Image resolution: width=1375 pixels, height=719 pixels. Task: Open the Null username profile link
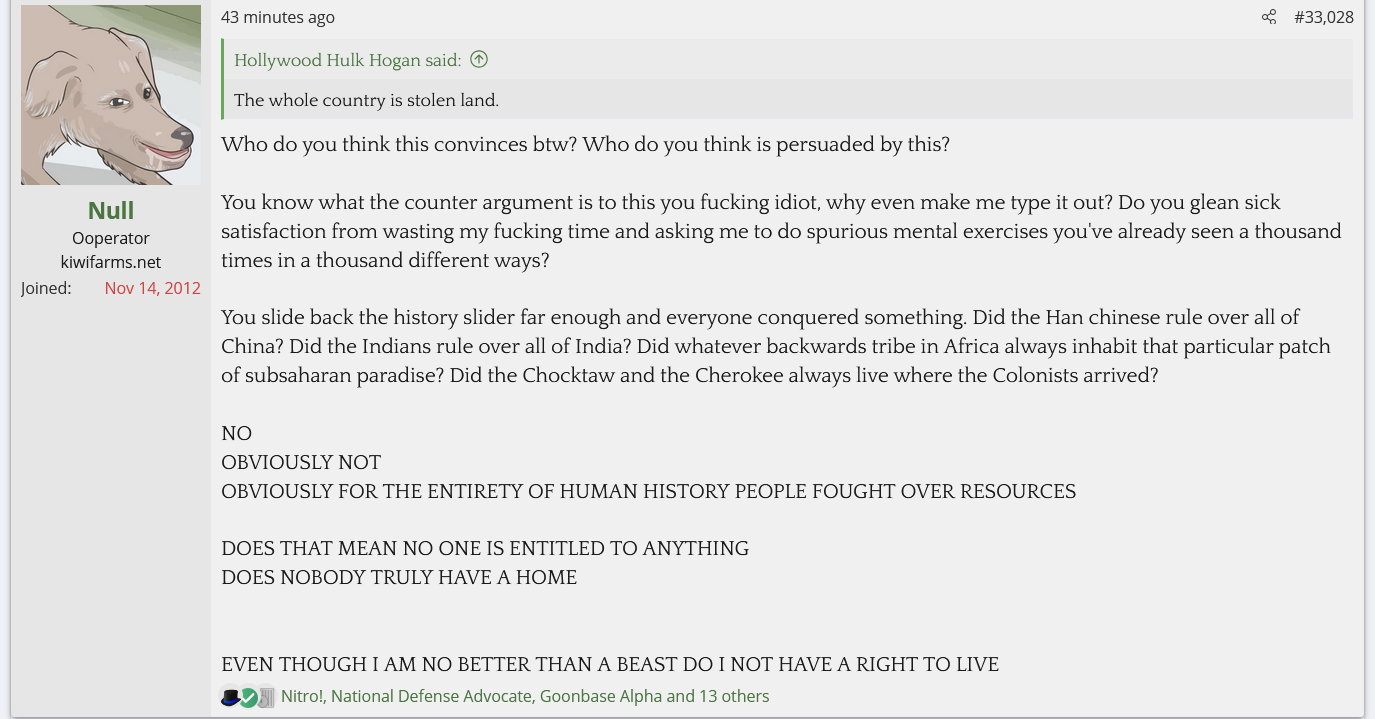[111, 210]
